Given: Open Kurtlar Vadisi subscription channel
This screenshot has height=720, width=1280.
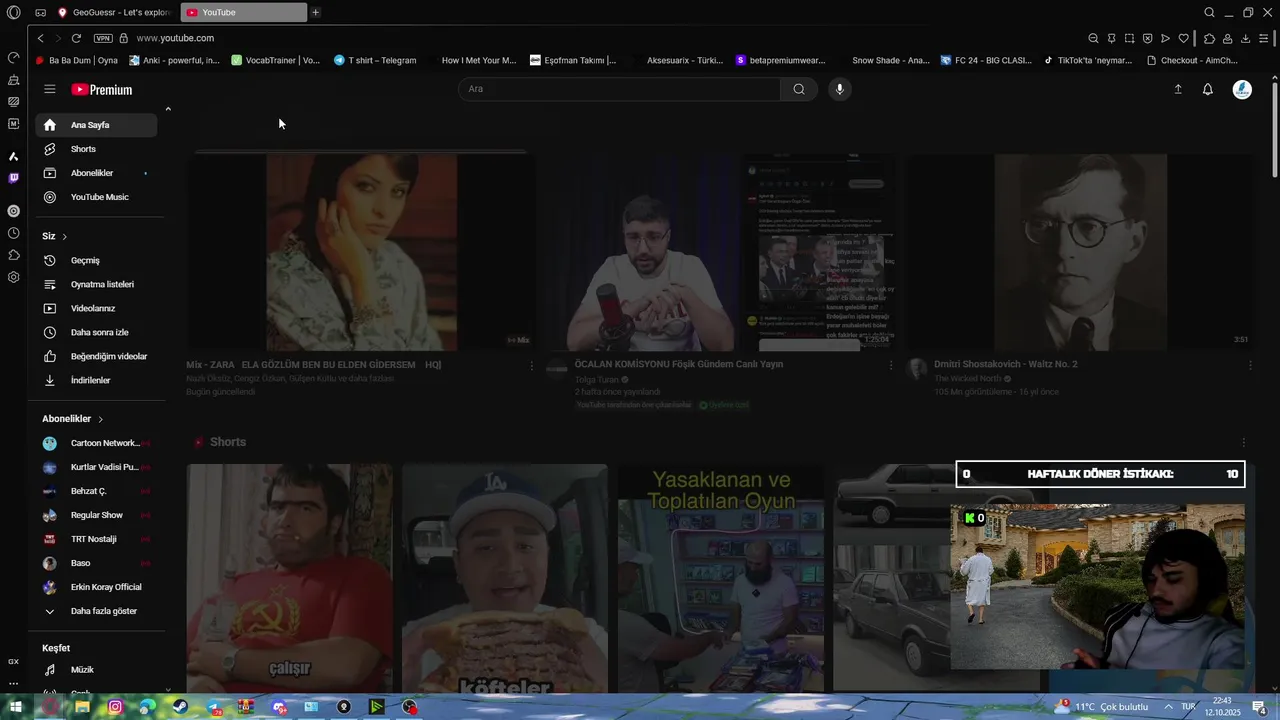Looking at the screenshot, I should coord(96,467).
